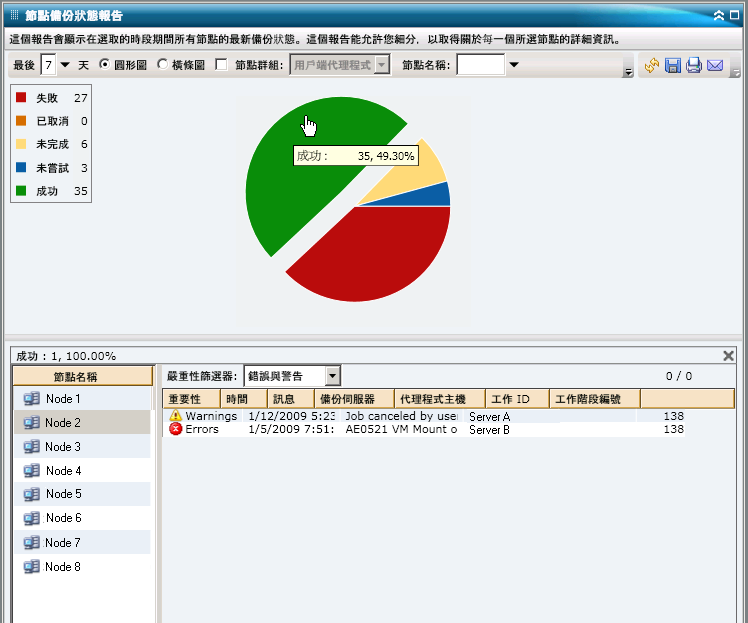Viewport: 748px width, 623px height.
Task: Click the Node 8 computer icon
Action: (x=31, y=566)
